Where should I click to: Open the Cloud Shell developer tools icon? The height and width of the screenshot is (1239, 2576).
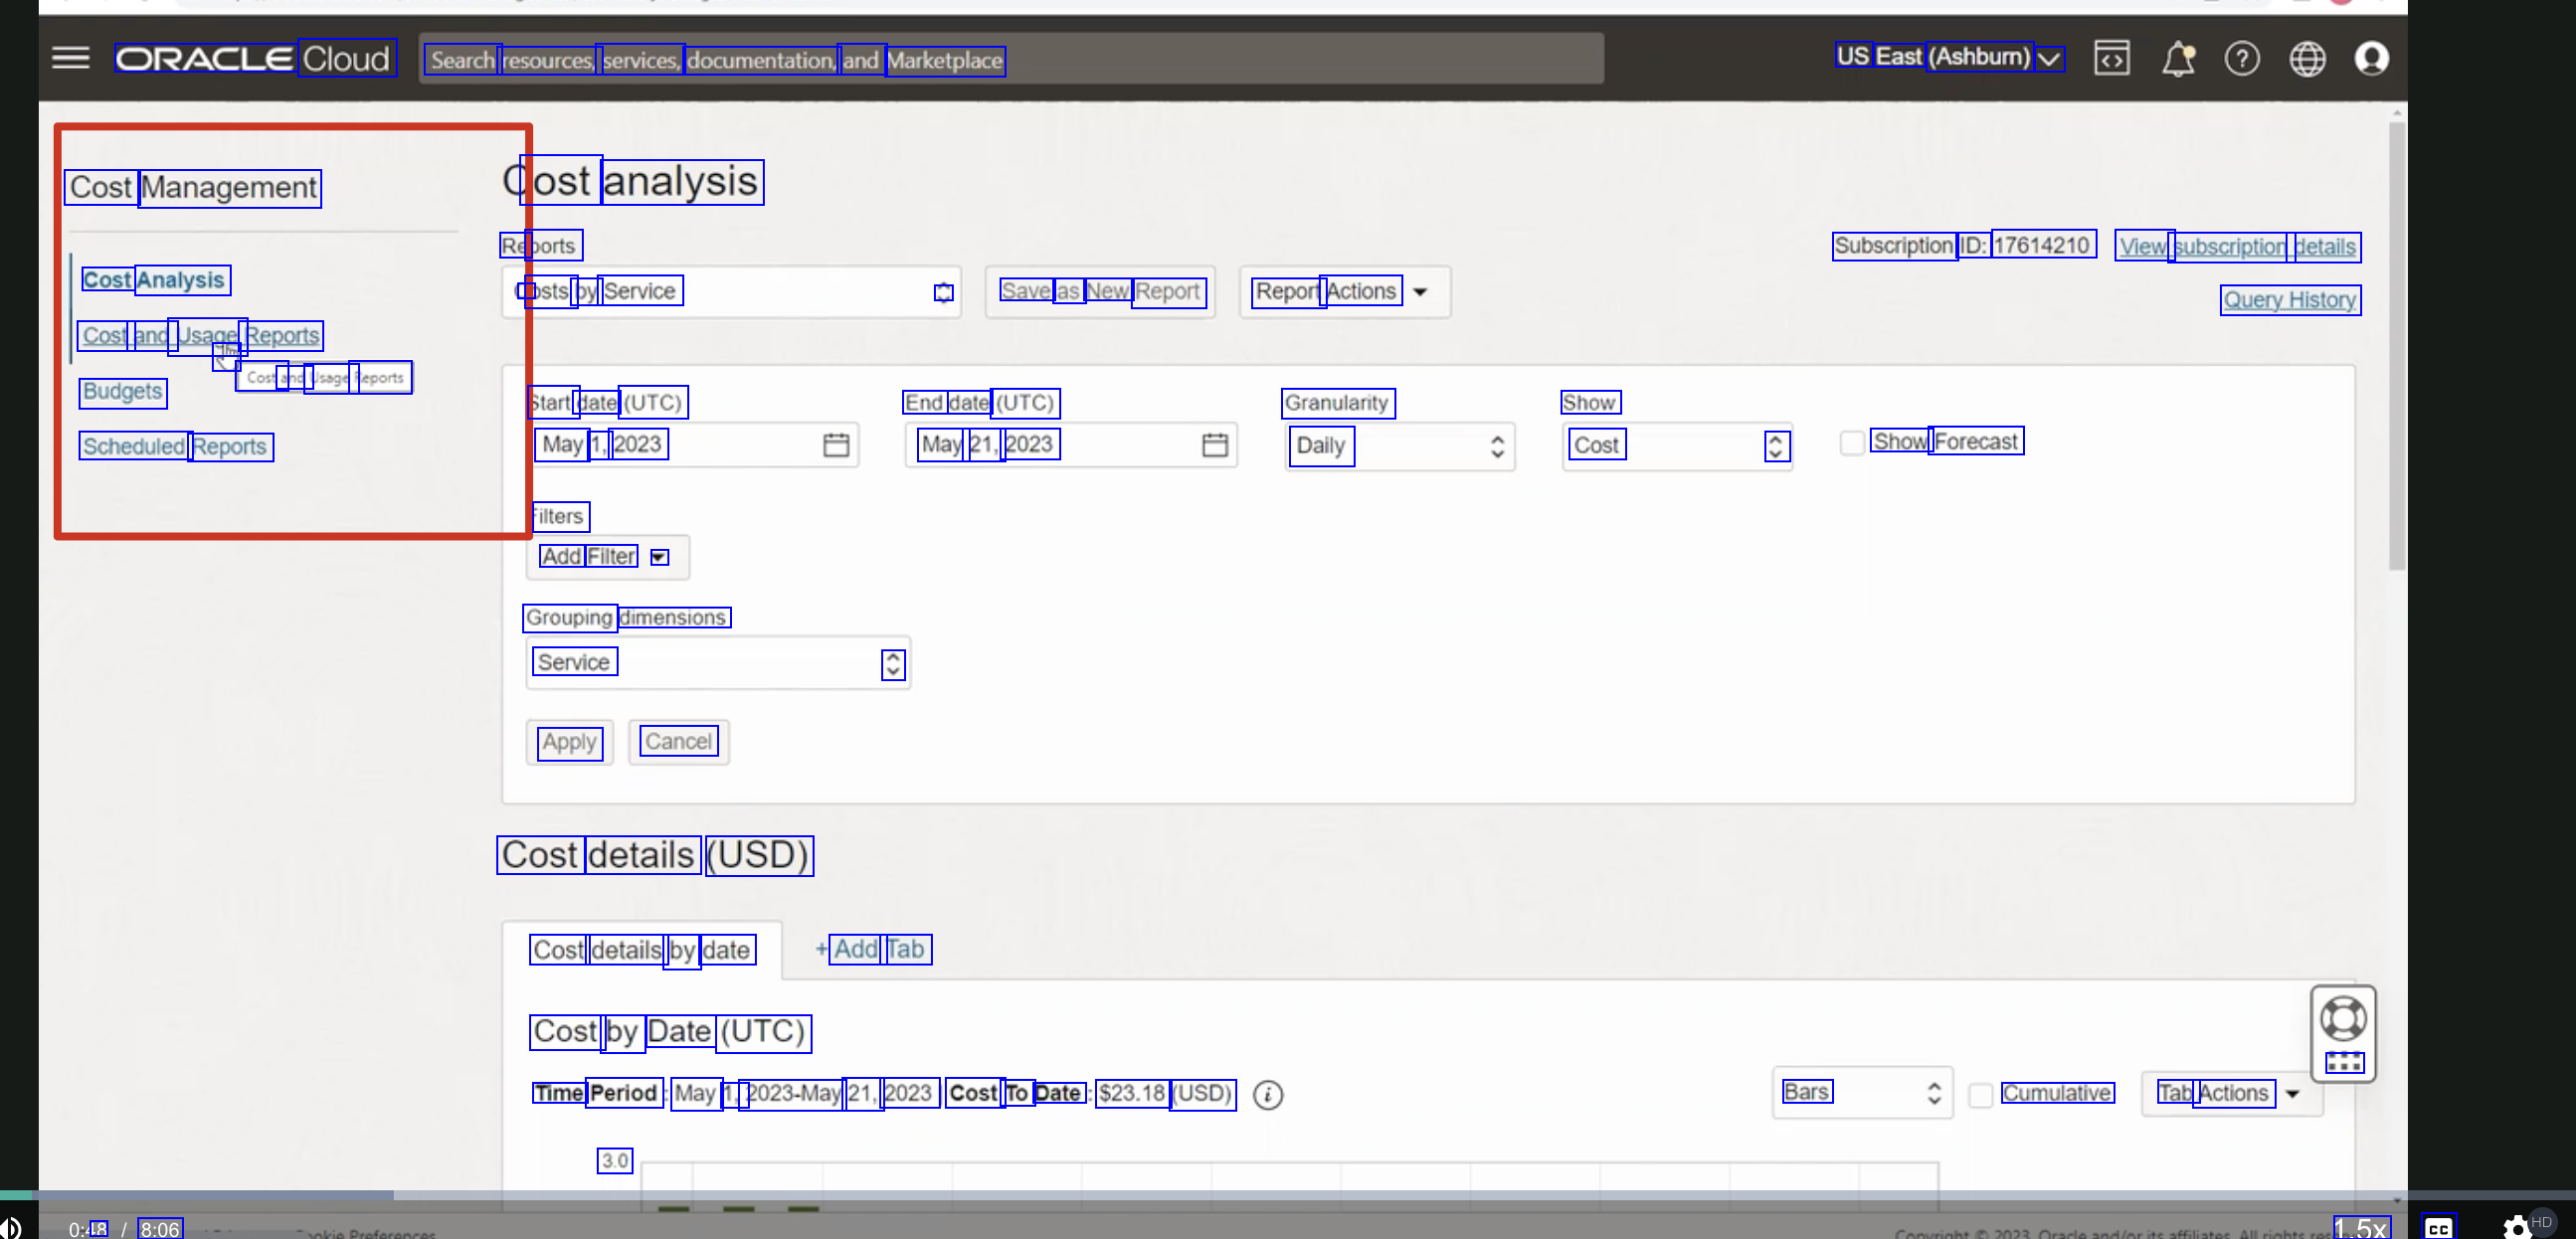pos(2111,58)
